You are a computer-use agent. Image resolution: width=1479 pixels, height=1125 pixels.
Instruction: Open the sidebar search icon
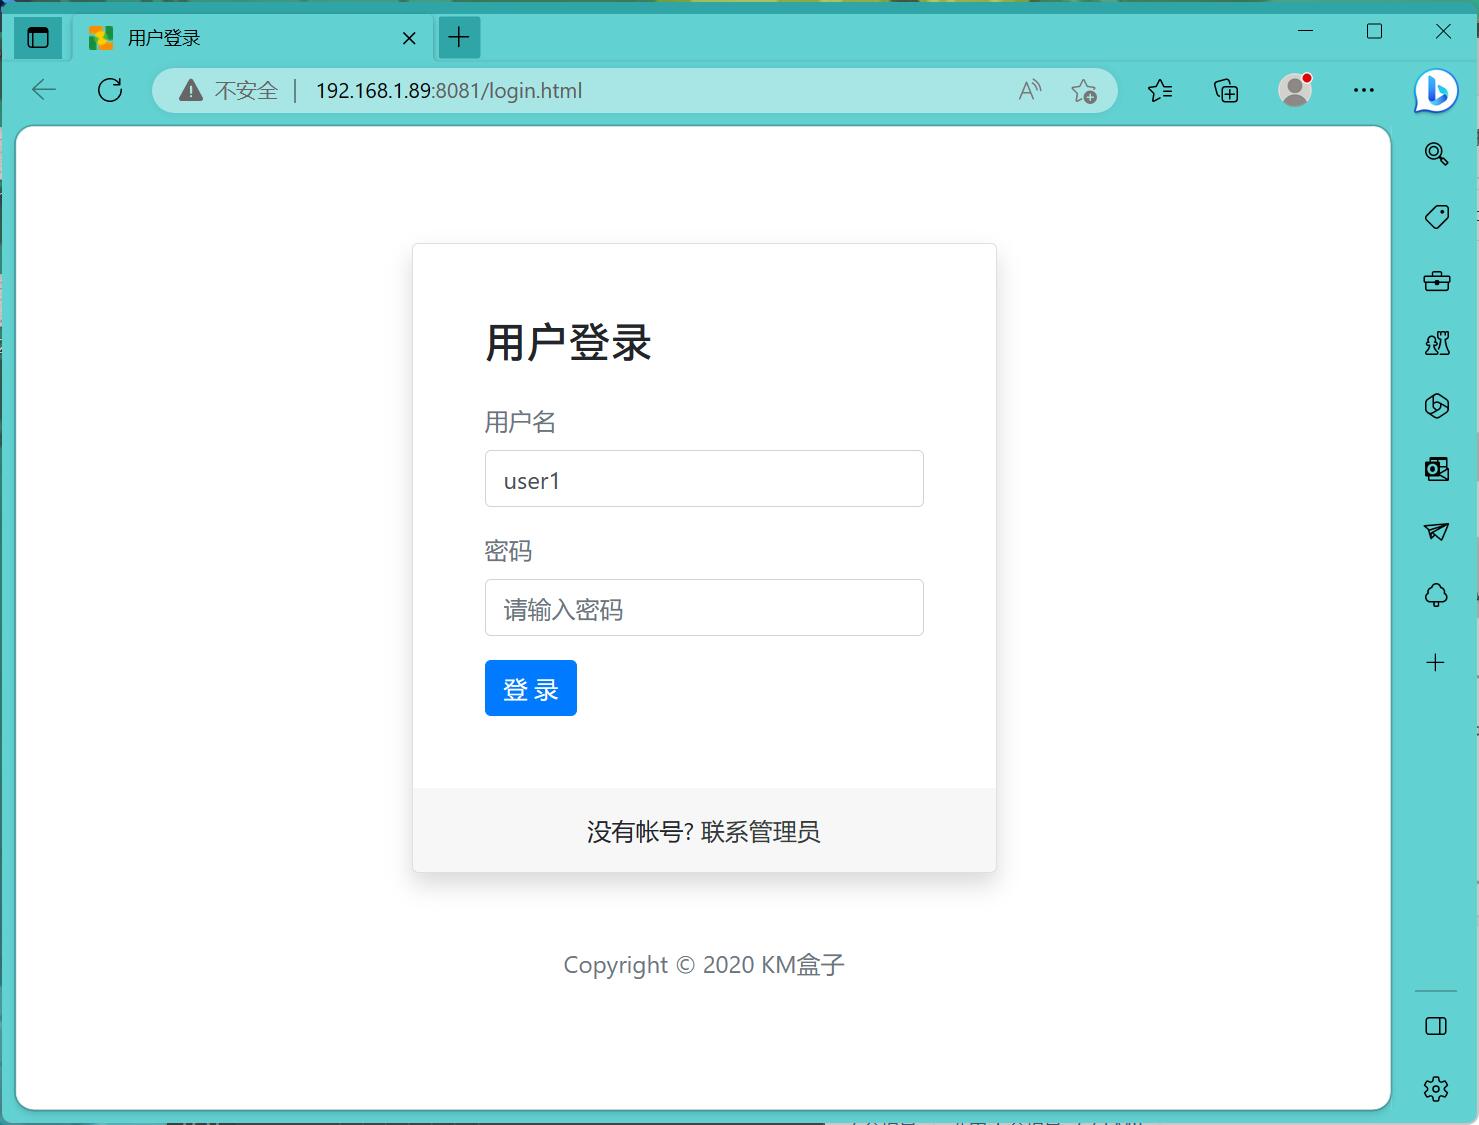[1436, 153]
